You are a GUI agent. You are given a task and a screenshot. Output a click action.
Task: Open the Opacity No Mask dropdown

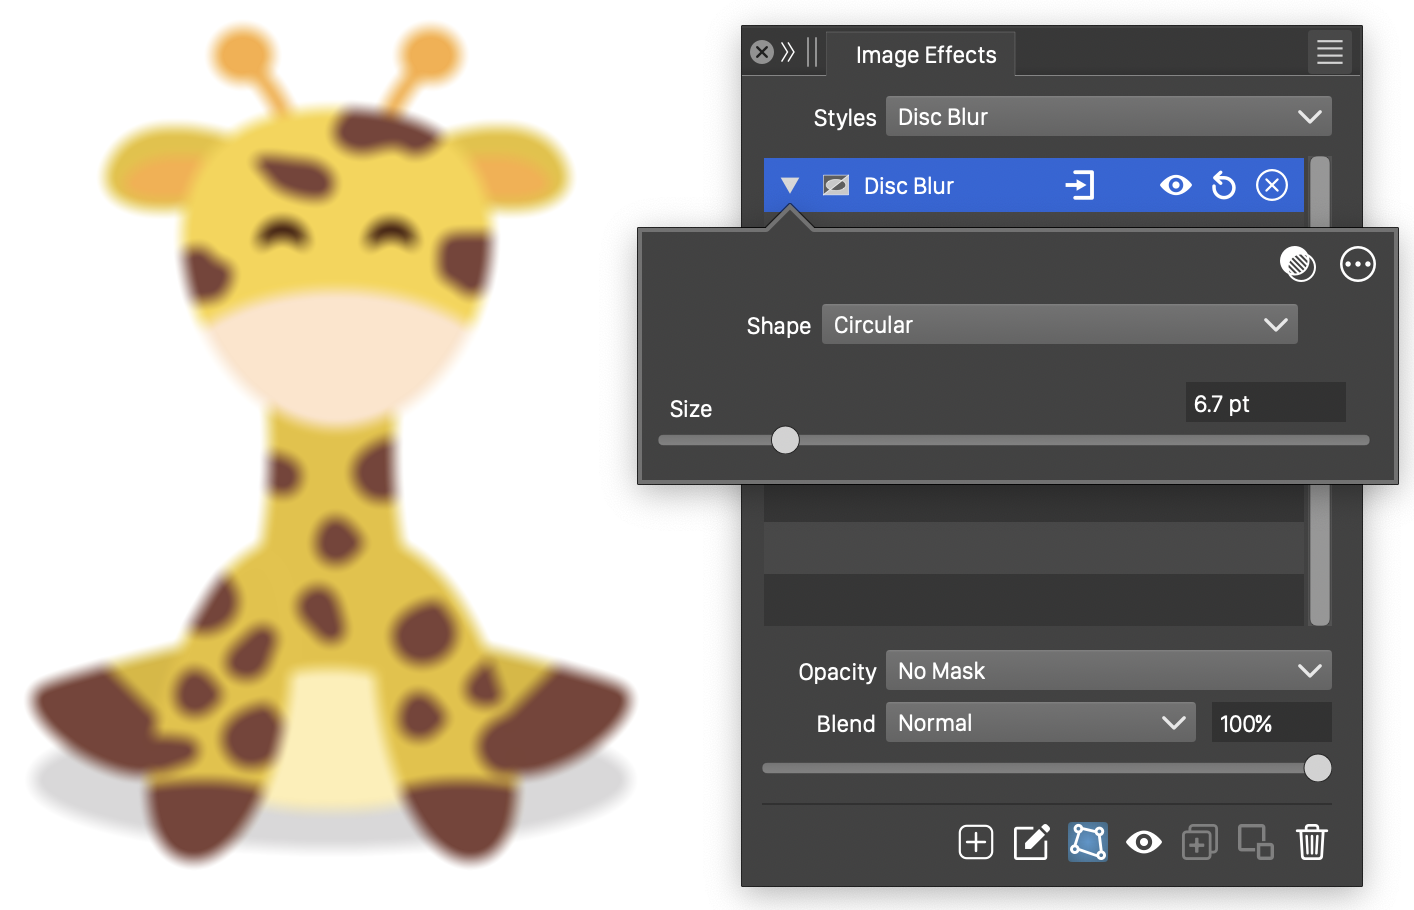click(1108, 671)
